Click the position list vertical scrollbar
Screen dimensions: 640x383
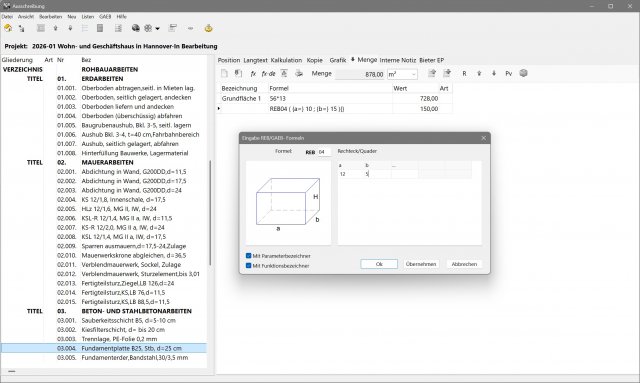click(x=210, y=212)
